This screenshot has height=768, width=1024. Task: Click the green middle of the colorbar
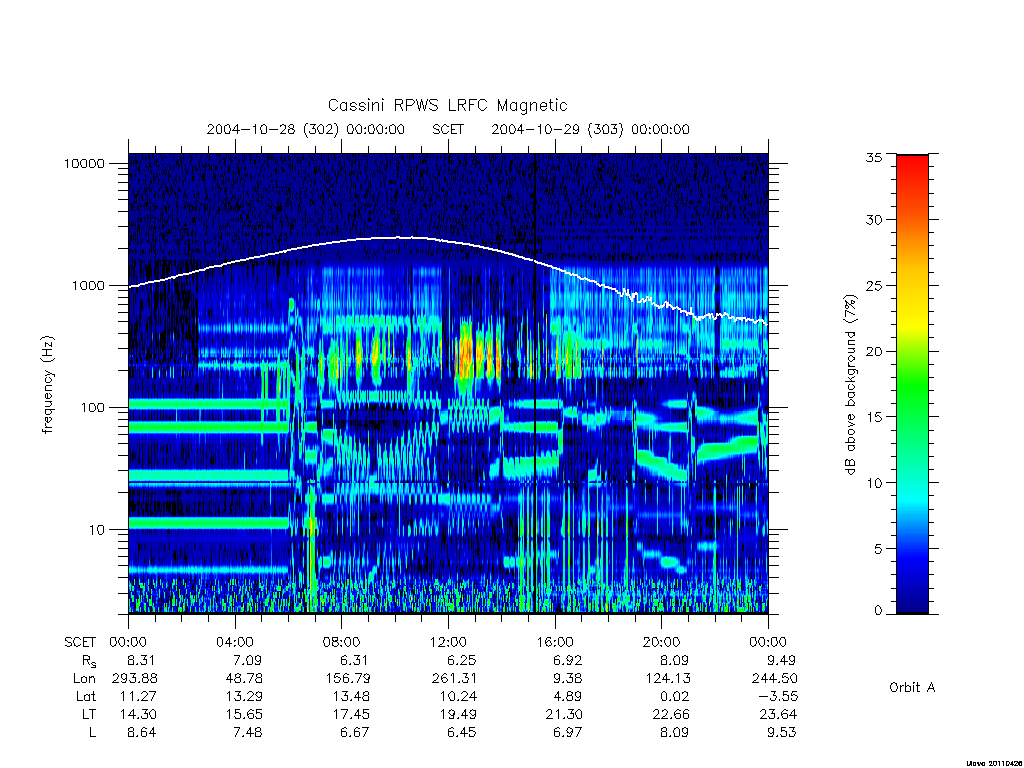(912, 385)
